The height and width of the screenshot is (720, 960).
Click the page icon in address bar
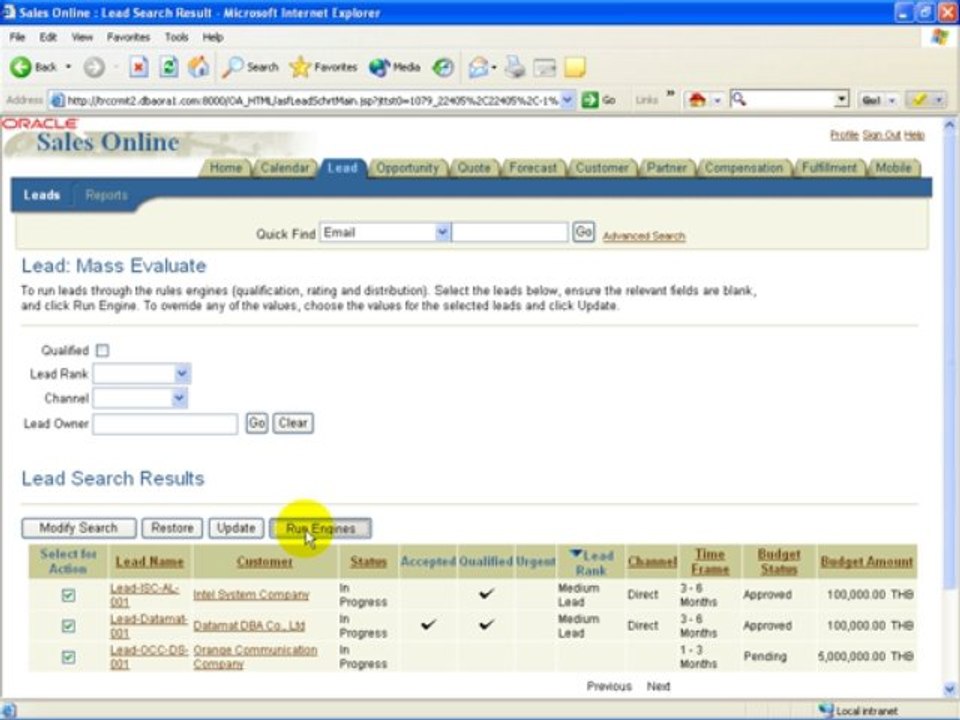[57, 100]
